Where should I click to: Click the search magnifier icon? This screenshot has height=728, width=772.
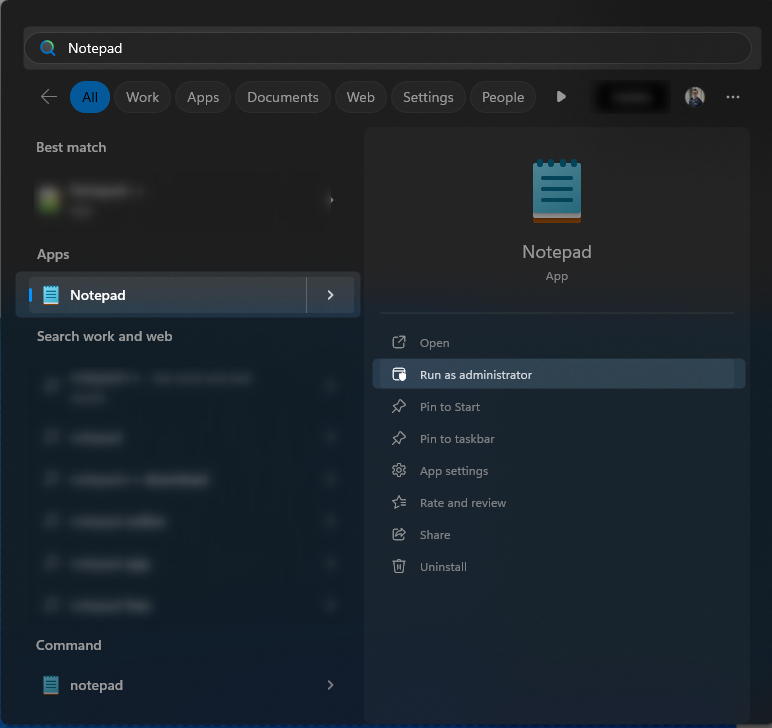click(x=48, y=48)
